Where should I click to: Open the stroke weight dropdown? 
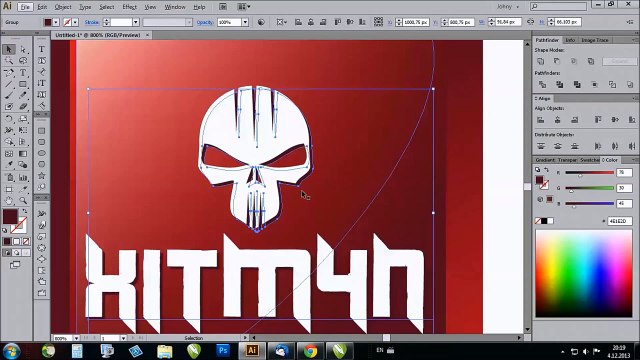click(136, 22)
